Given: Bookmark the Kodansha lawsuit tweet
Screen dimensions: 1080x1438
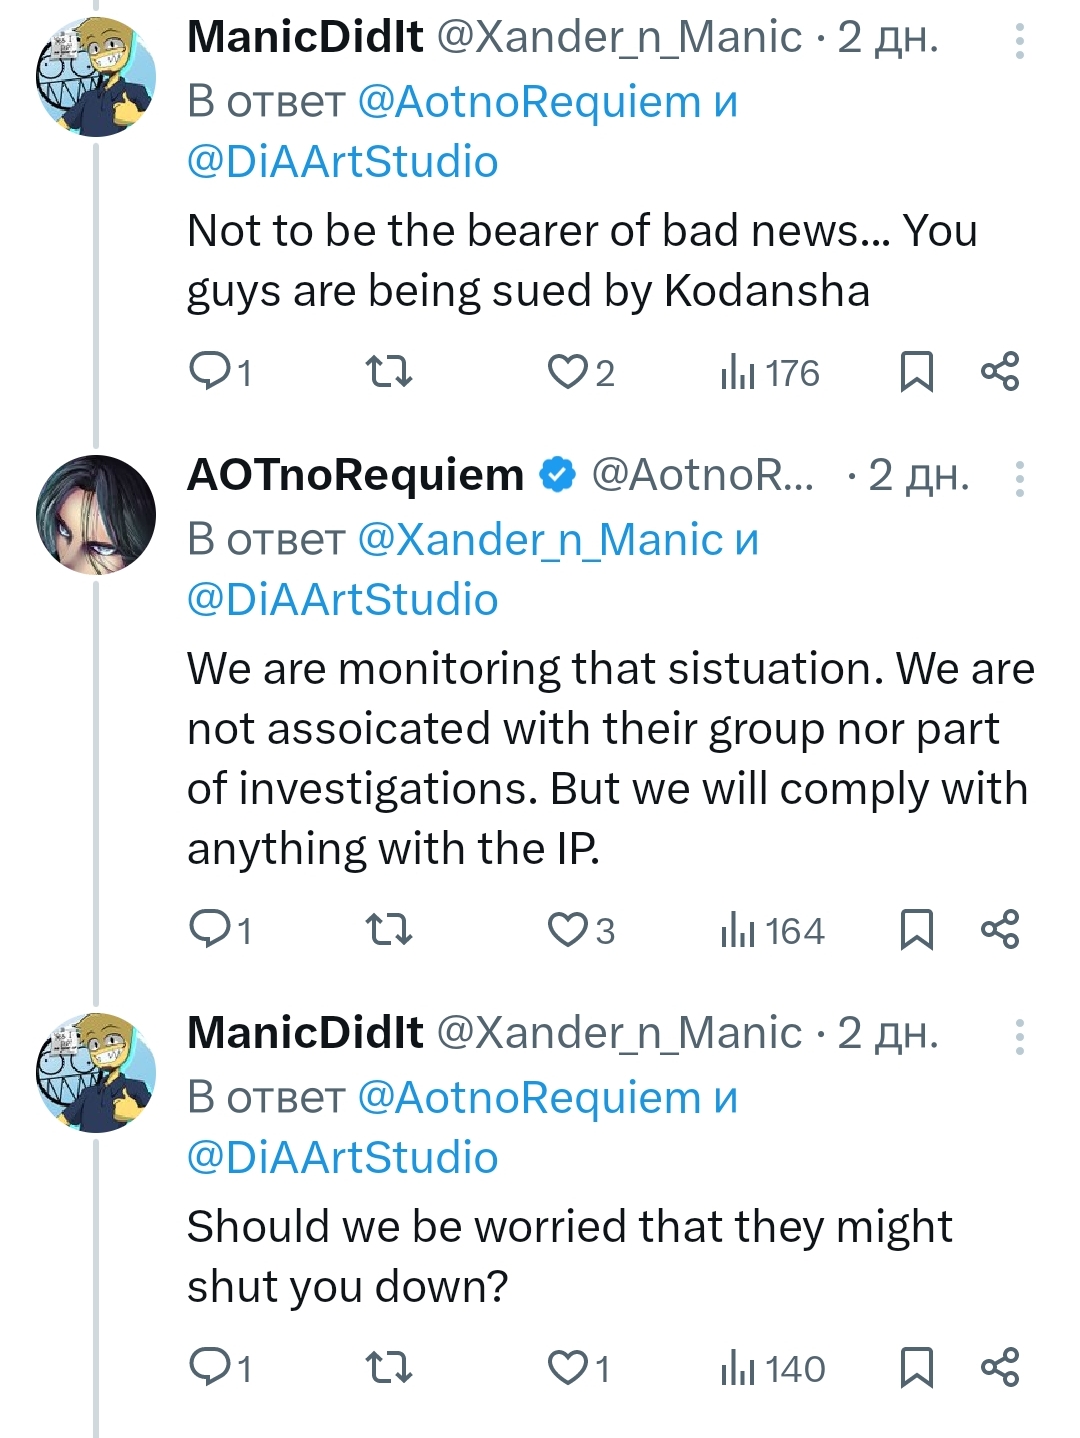Looking at the screenshot, I should [x=916, y=372].
